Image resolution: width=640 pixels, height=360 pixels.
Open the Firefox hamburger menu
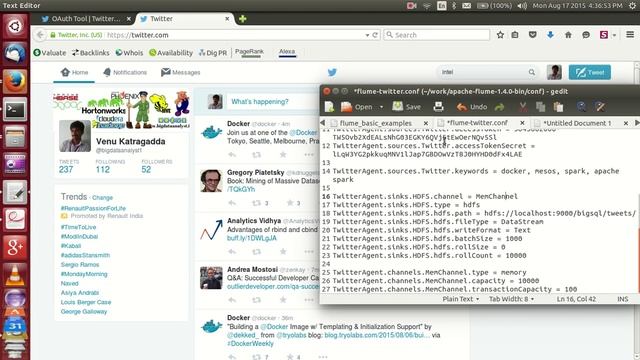[630, 35]
